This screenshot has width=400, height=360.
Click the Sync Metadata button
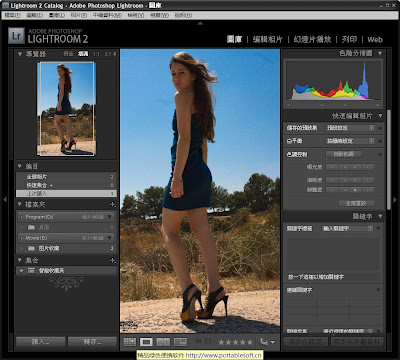point(357,342)
